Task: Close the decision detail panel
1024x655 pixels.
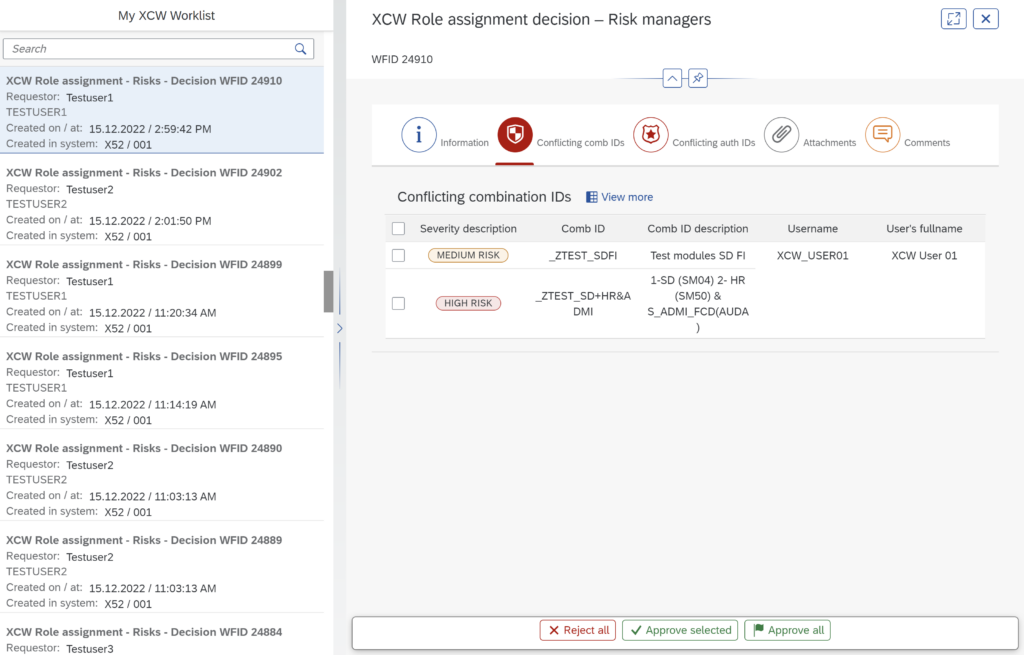Action: (x=985, y=19)
